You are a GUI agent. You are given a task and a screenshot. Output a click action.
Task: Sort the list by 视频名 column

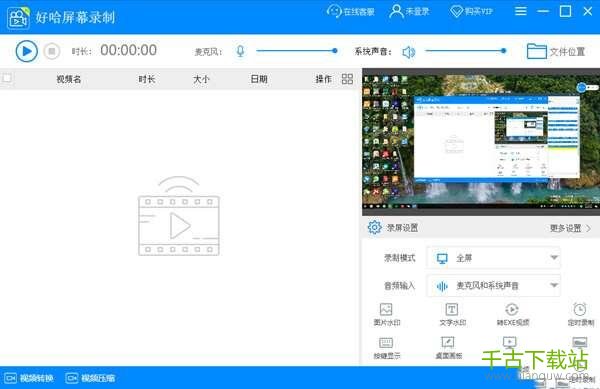(x=69, y=79)
